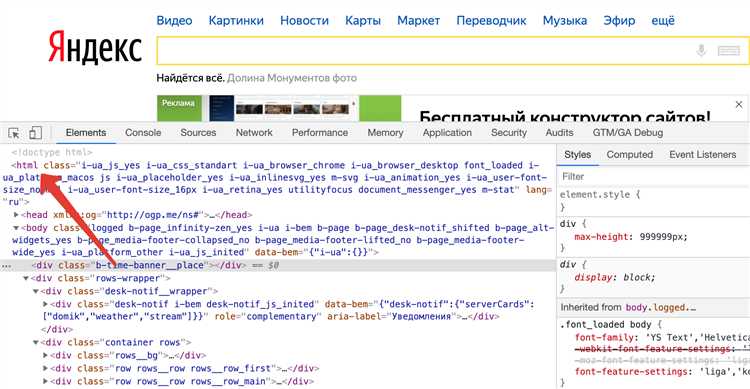
Task: Click the Видео link
Action: 174,21
